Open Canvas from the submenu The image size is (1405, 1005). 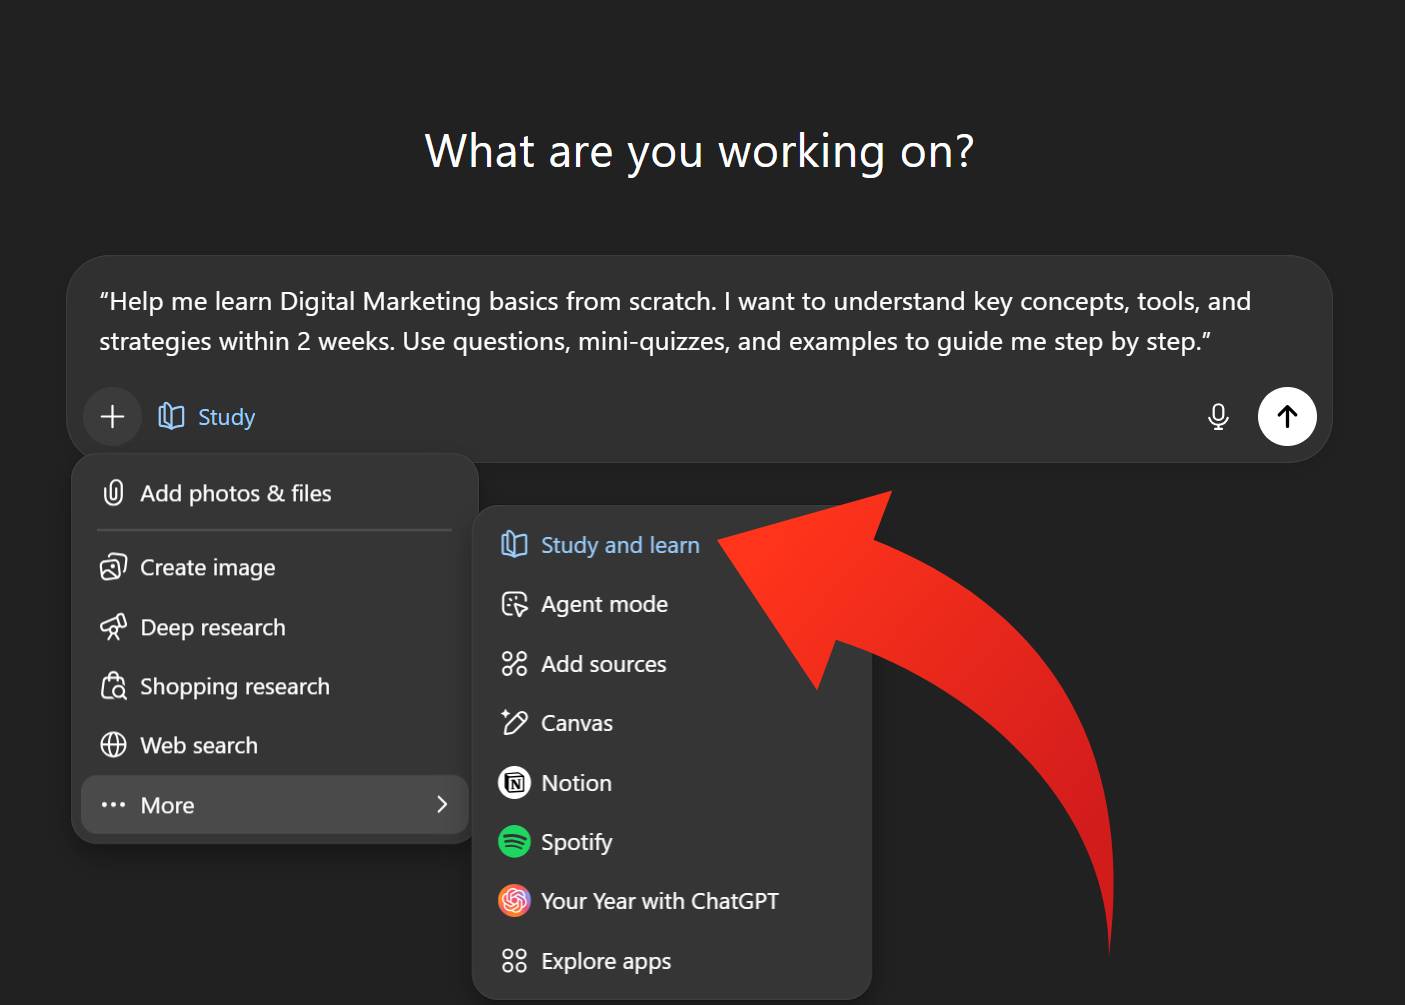tap(576, 723)
